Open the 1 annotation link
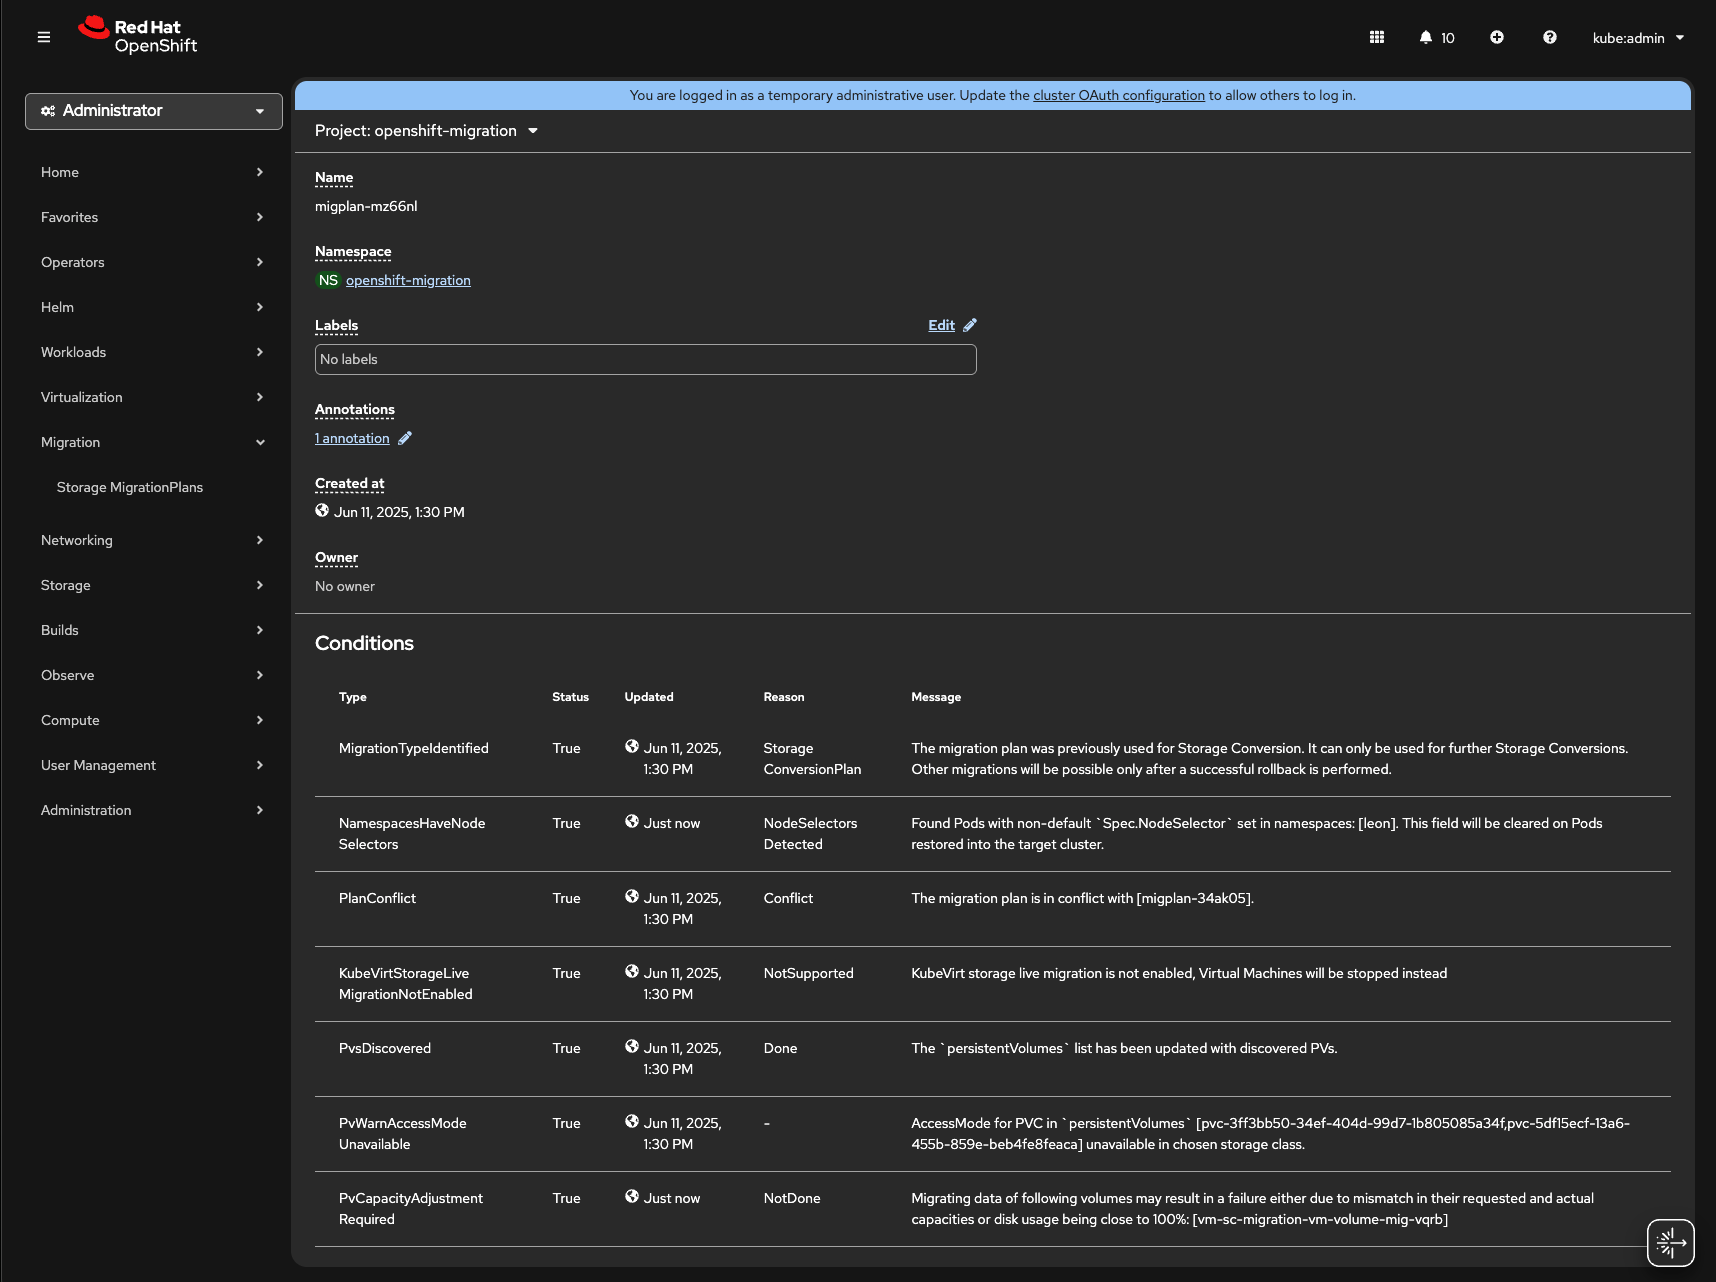Viewport: 1716px width, 1282px height. [352, 438]
